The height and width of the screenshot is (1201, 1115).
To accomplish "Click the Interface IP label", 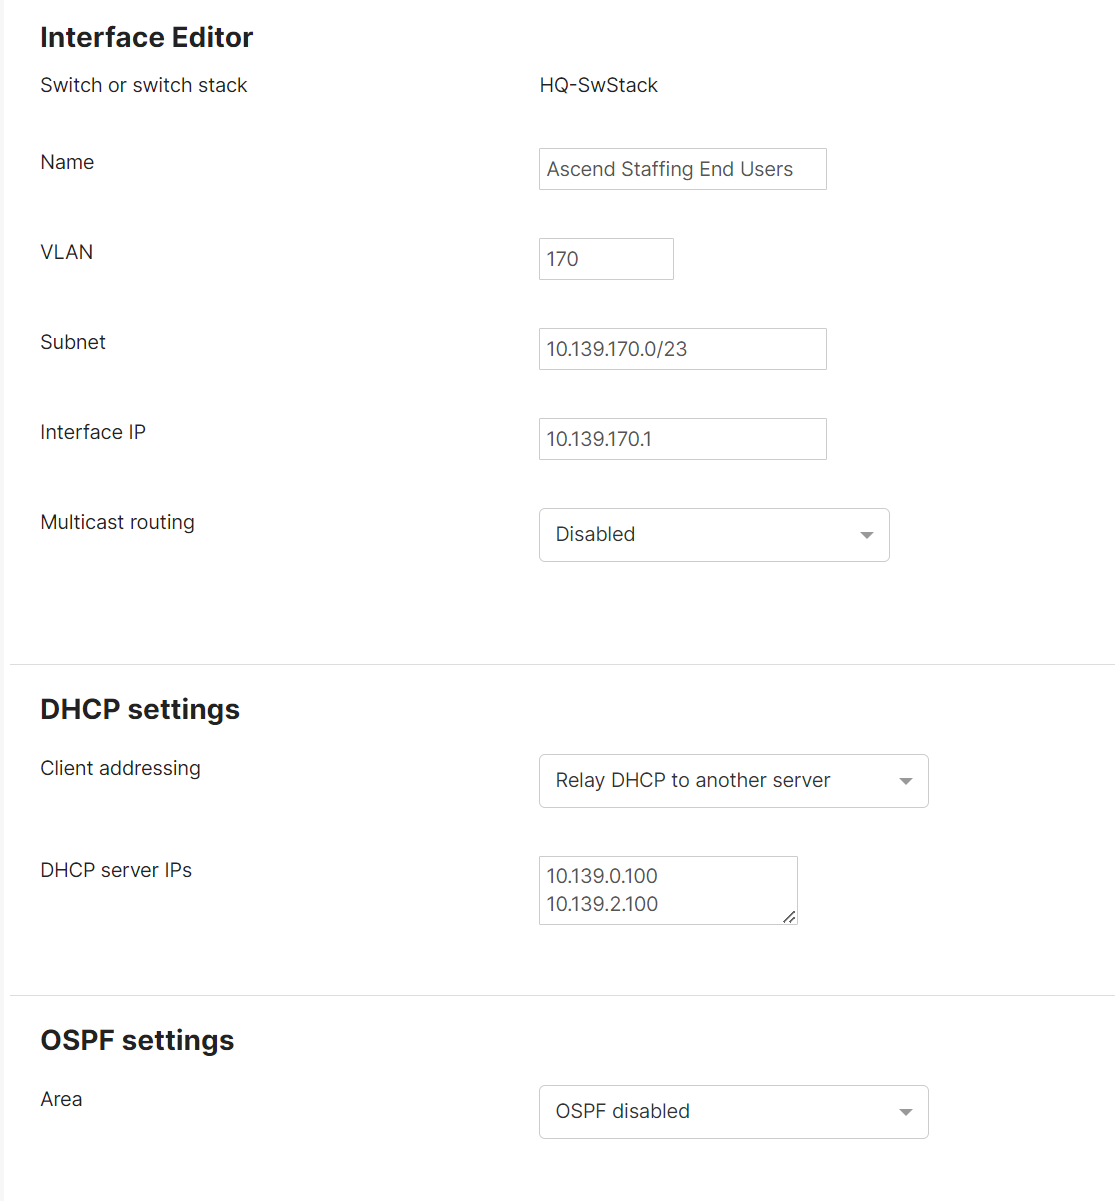I will 93,432.
